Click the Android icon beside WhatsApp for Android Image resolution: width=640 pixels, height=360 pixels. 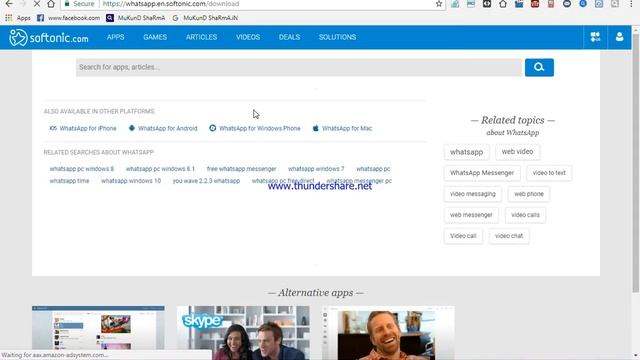pyautogui.click(x=132, y=128)
